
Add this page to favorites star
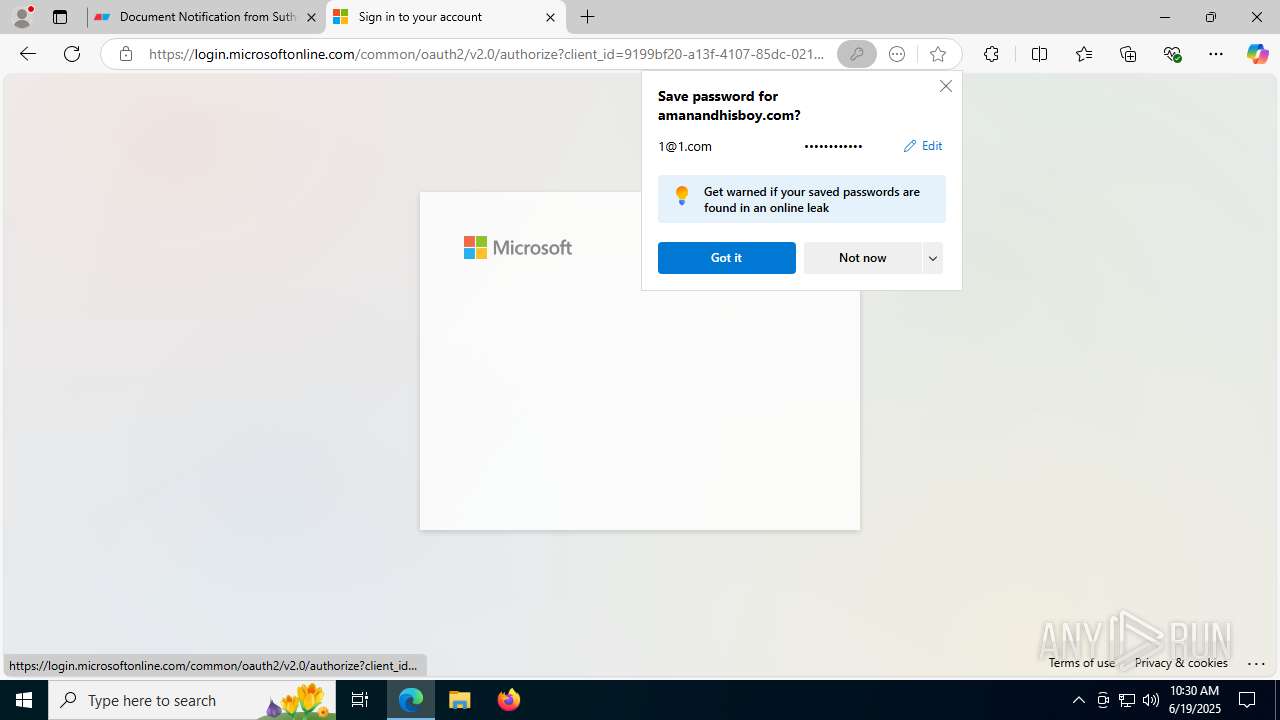937,54
